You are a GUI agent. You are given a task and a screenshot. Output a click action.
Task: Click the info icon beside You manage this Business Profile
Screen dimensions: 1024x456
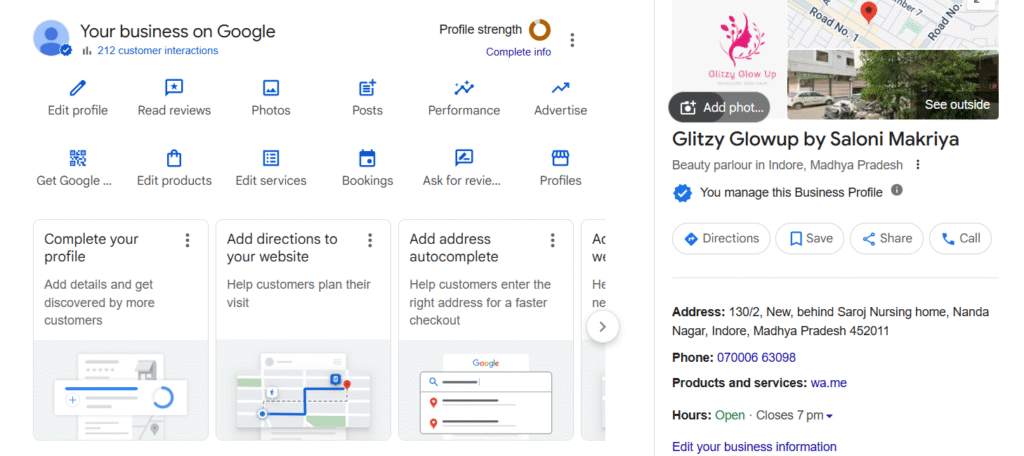pyautogui.click(x=897, y=190)
